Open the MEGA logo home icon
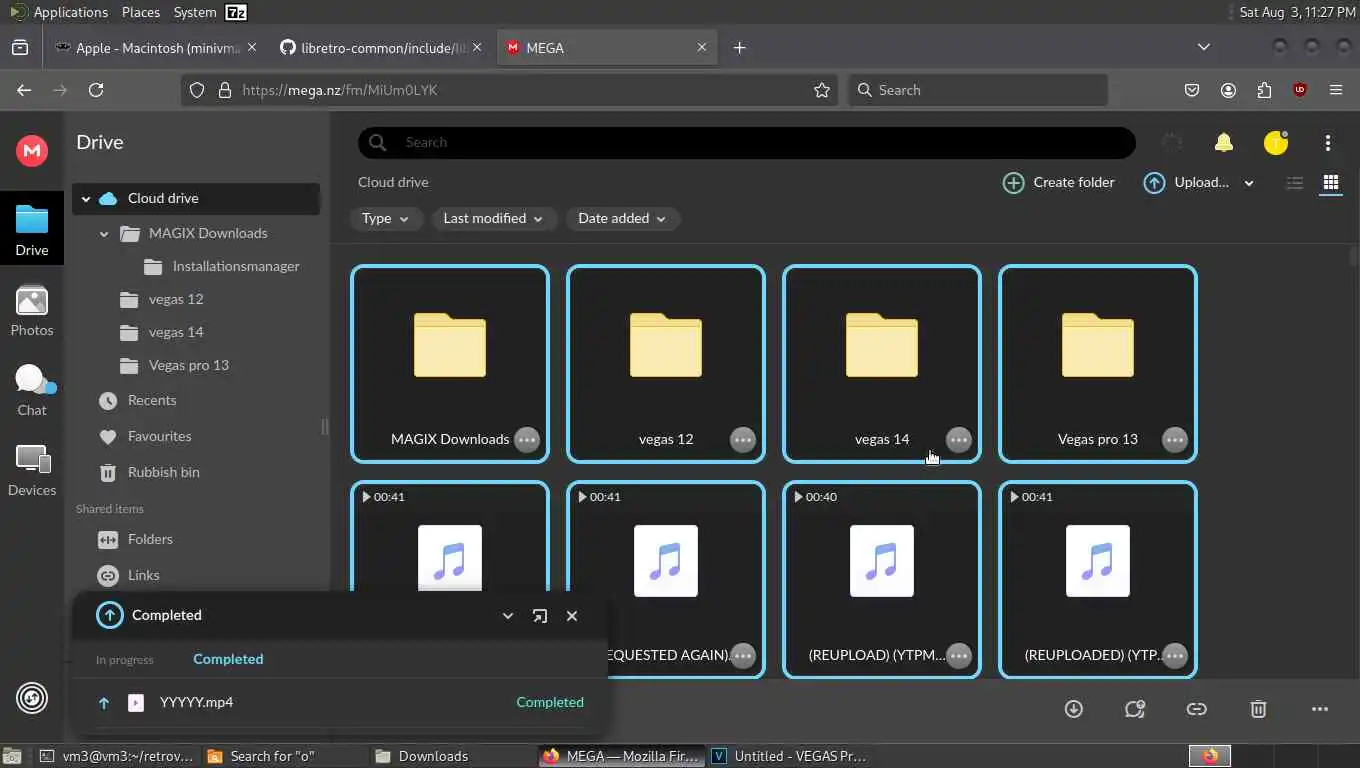The height and width of the screenshot is (768, 1360). 32,150
